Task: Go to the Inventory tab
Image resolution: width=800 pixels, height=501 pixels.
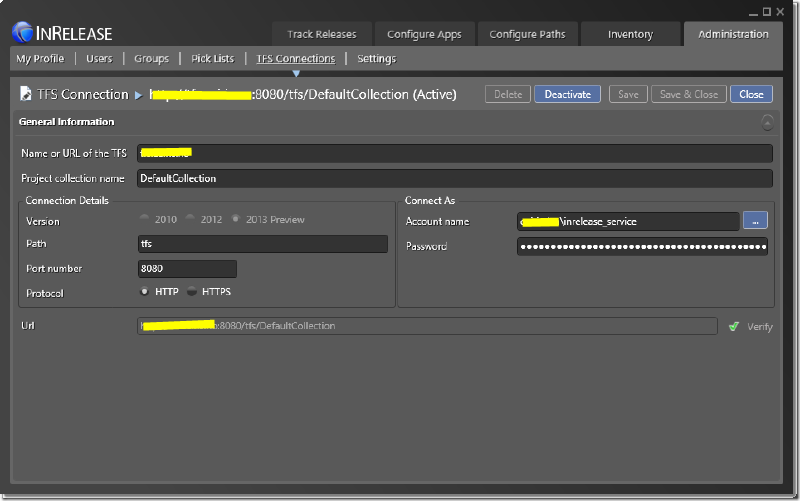Action: (x=631, y=34)
